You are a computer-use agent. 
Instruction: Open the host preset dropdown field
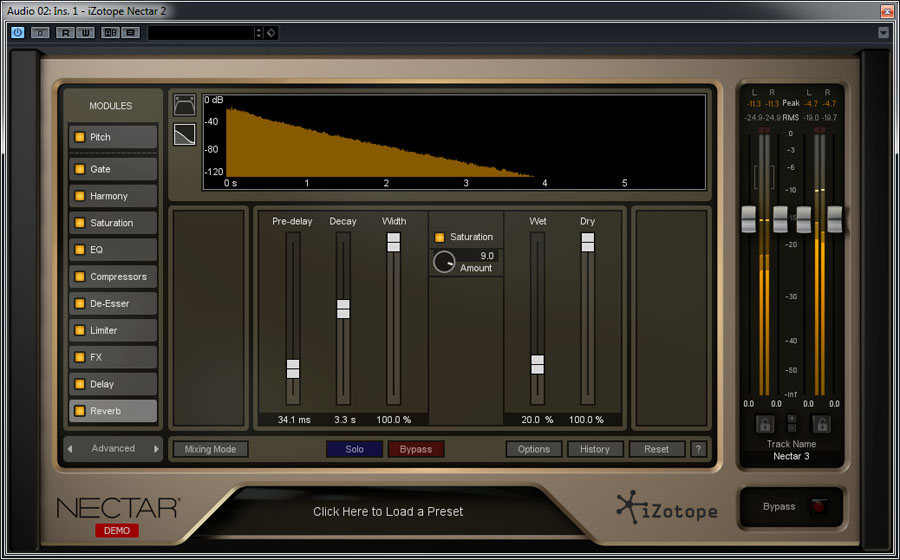coord(205,33)
